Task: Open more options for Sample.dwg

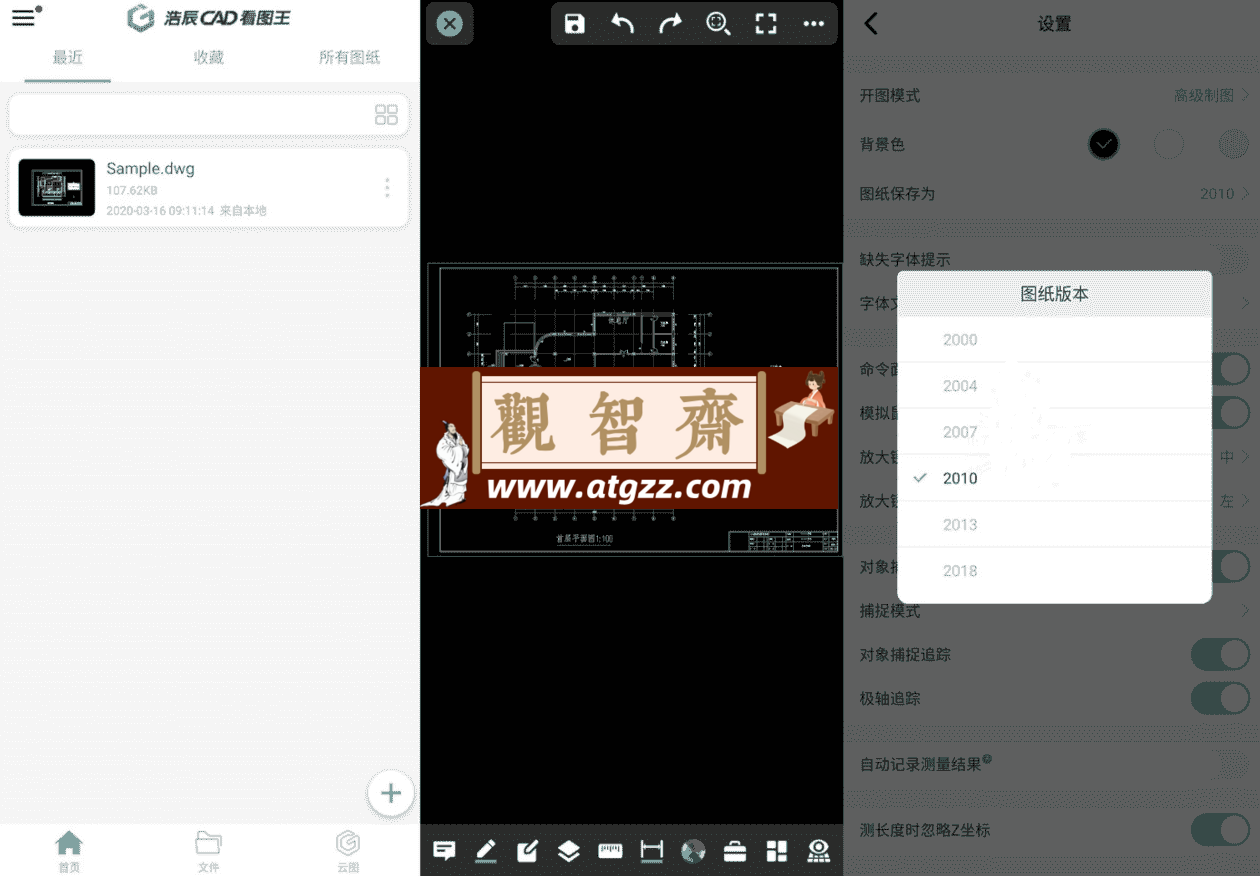Action: [387, 188]
